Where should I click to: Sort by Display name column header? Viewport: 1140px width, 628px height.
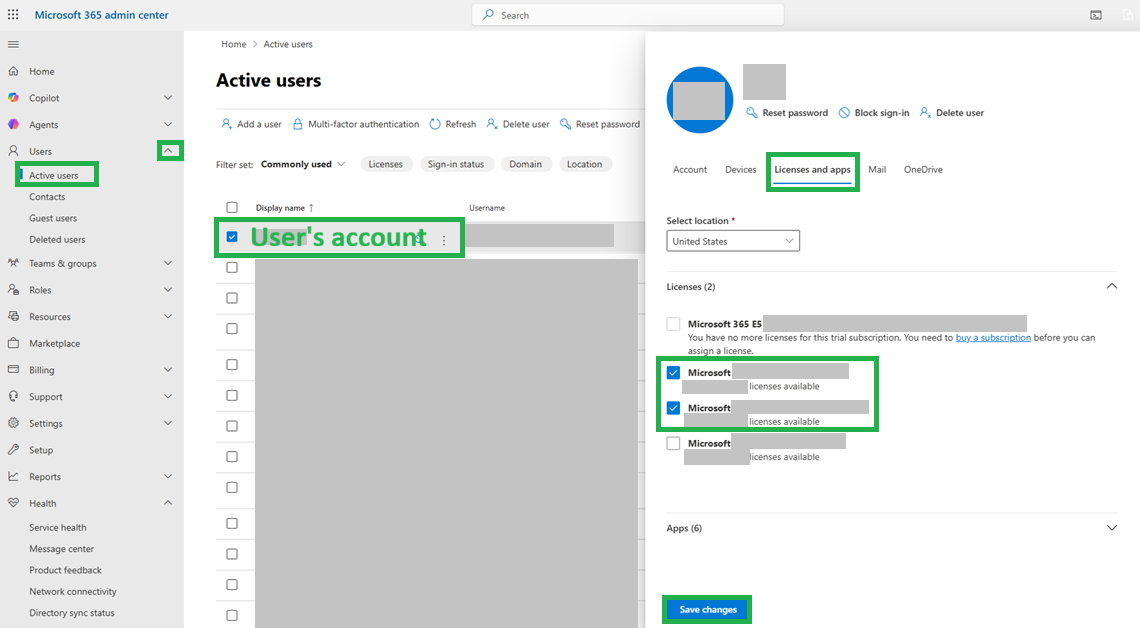284,208
